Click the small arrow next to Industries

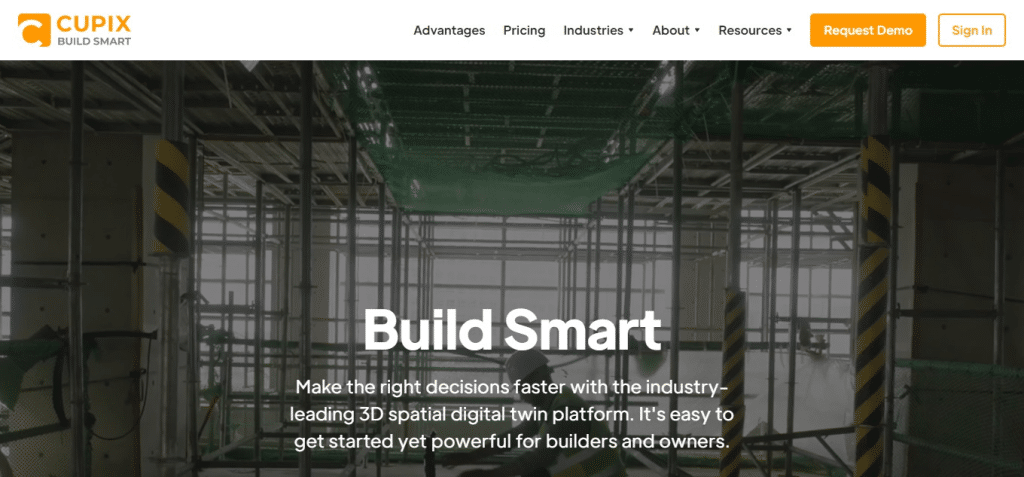[631, 31]
